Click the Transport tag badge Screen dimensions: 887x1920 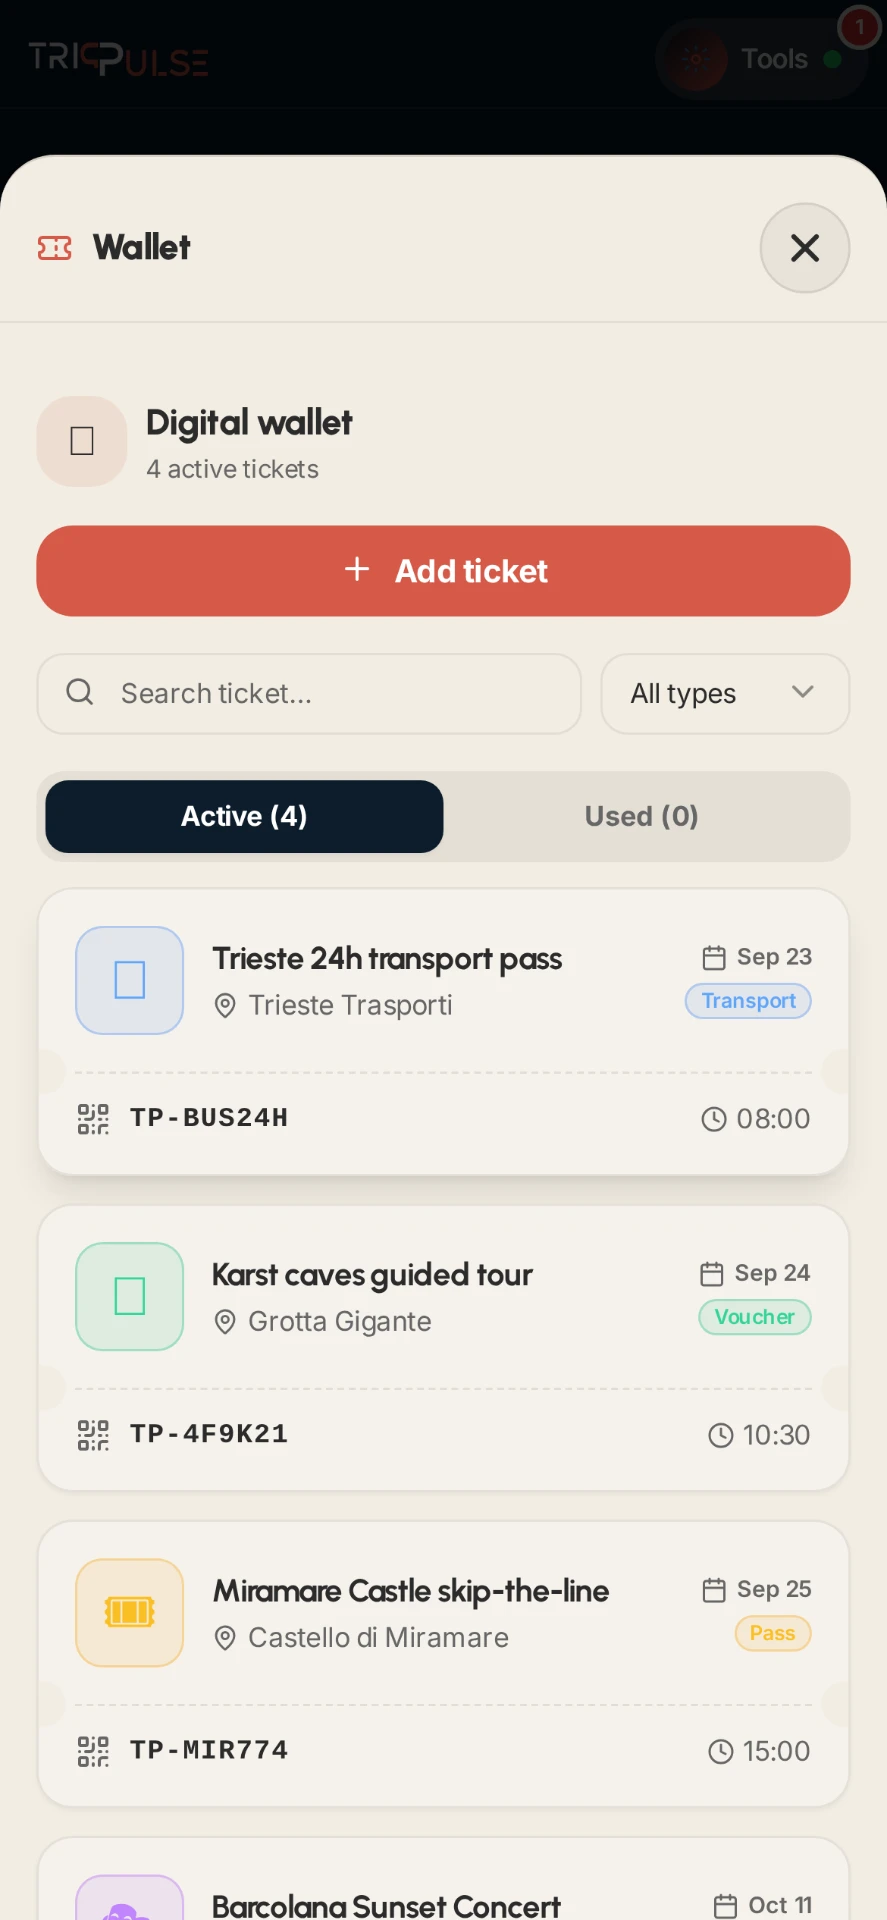click(x=748, y=1001)
